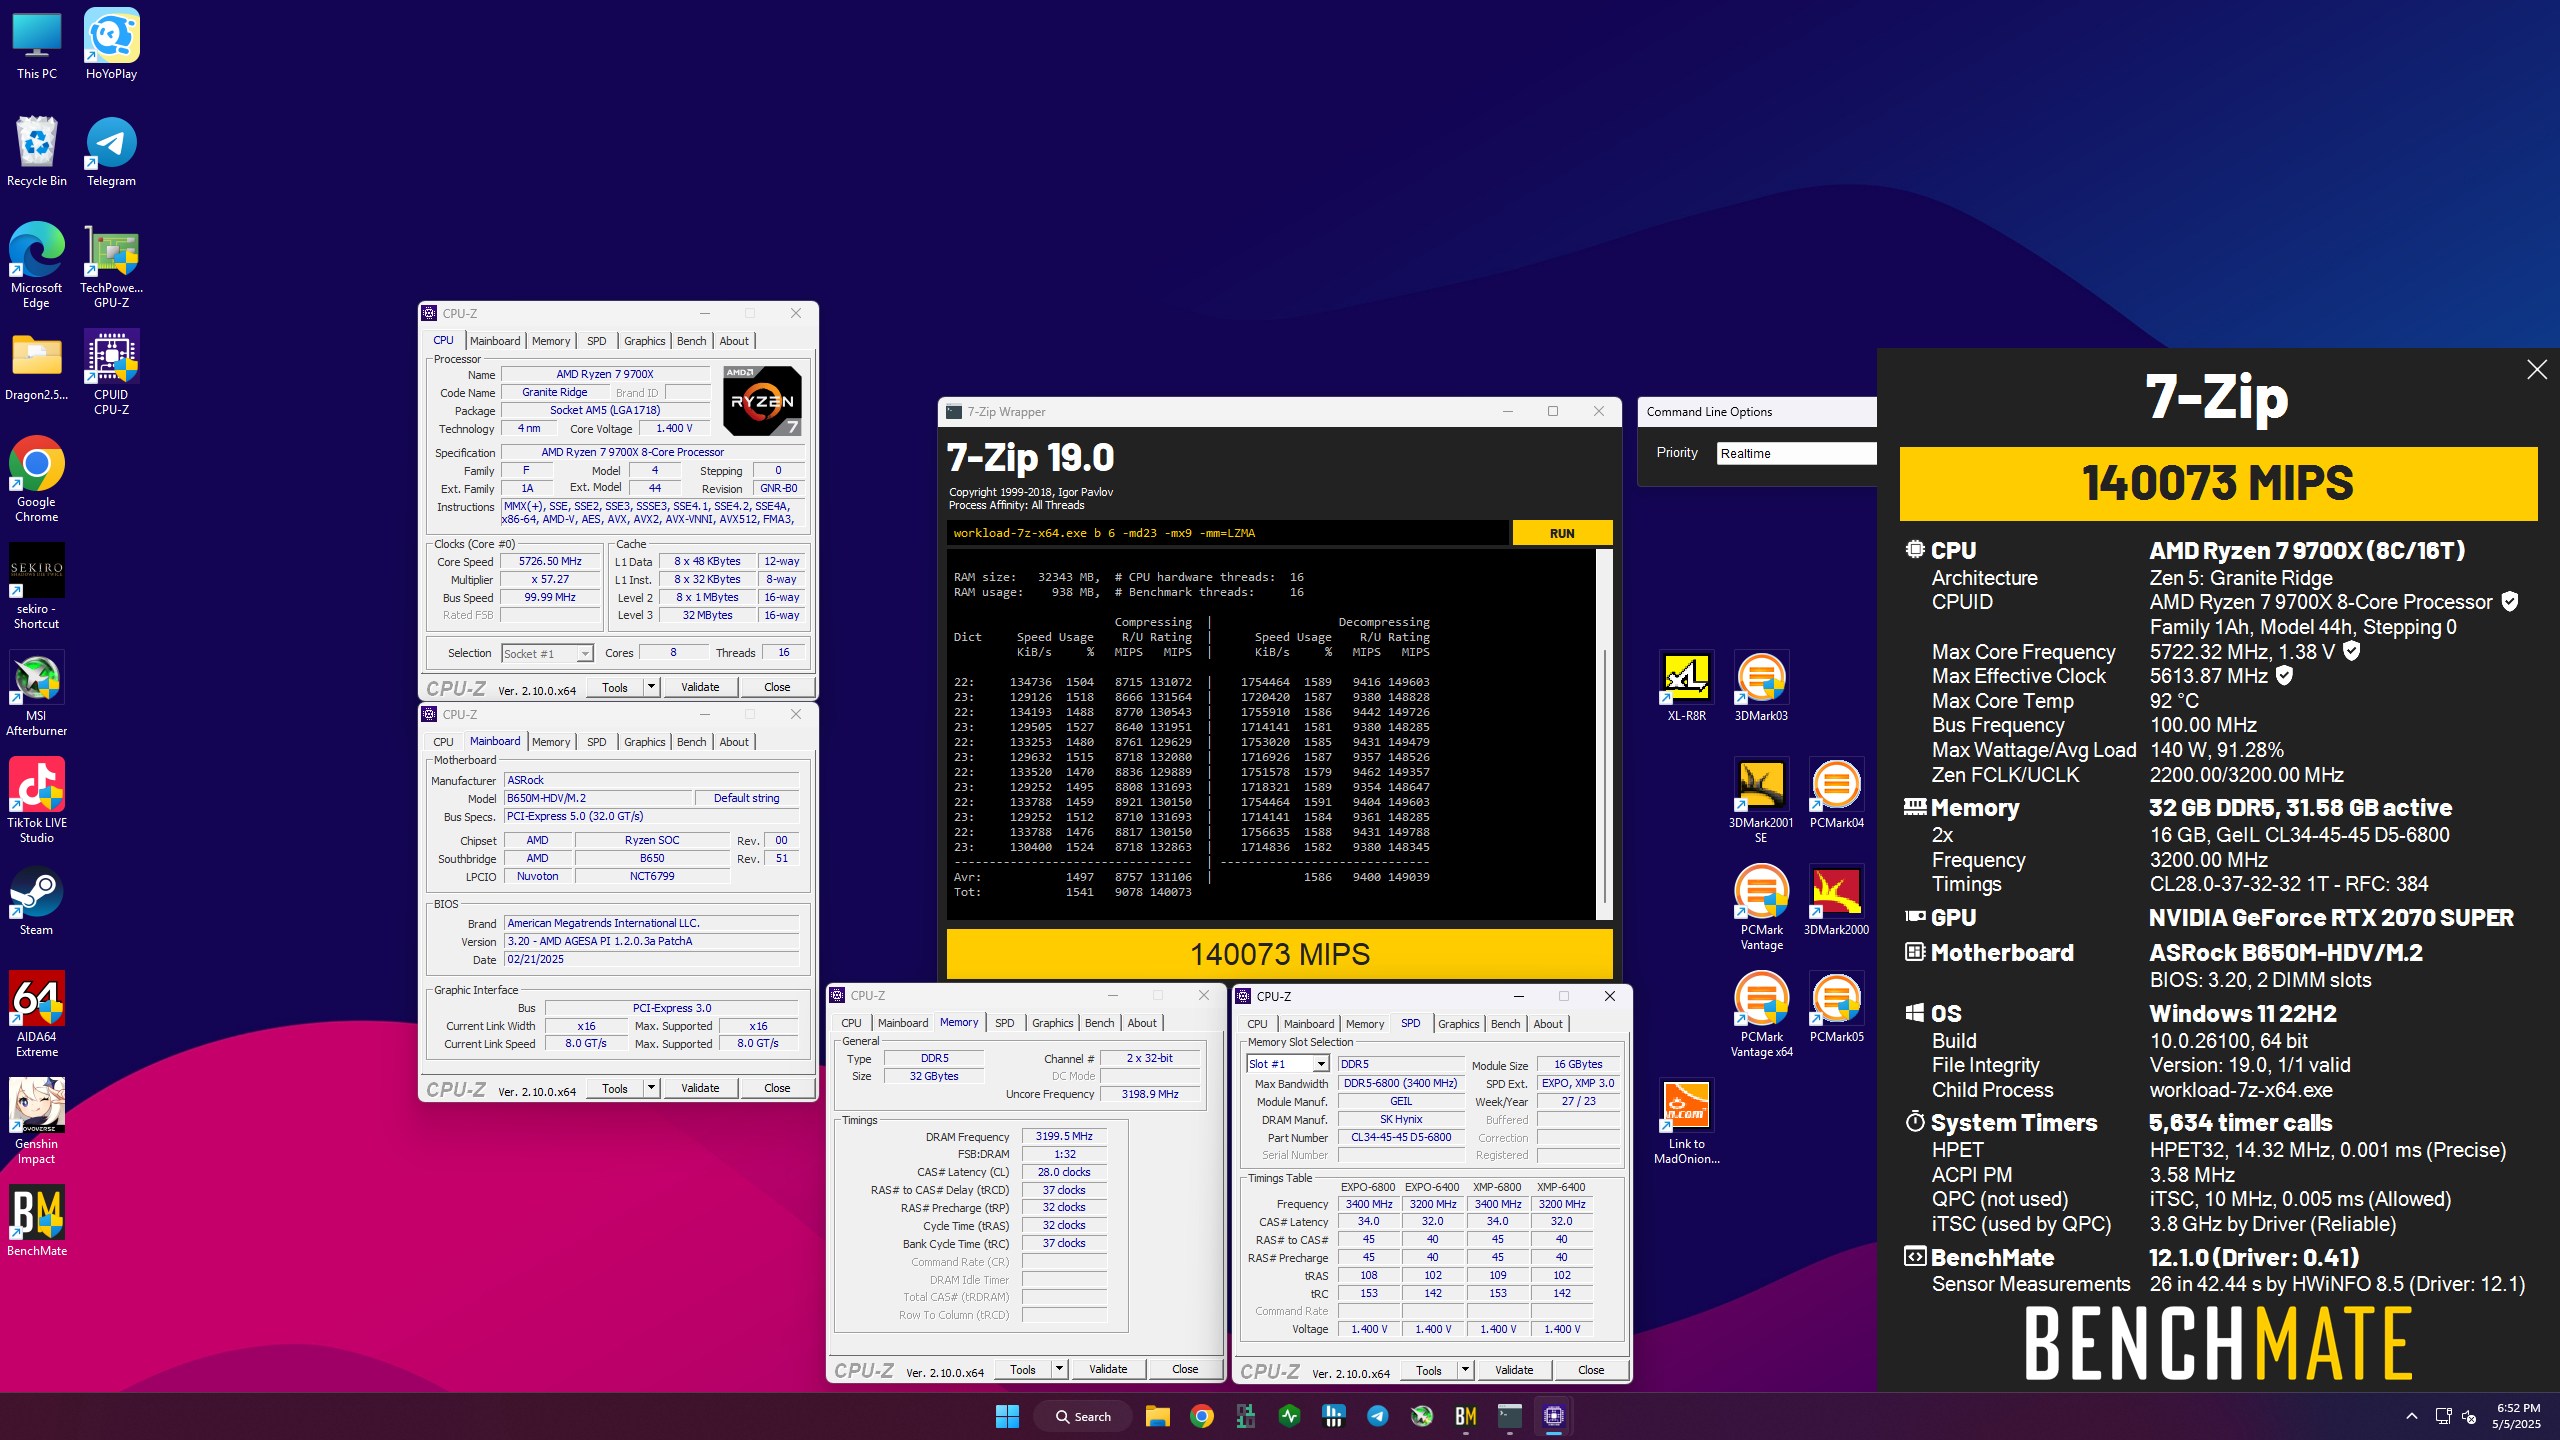
Task: Open the Sekiro shortcut icon
Action: (x=36, y=587)
